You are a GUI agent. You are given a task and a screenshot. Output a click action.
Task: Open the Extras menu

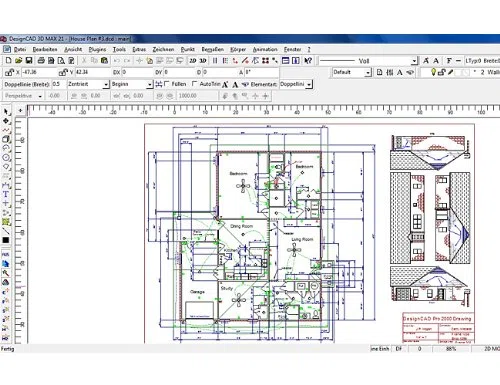pyautogui.click(x=139, y=49)
